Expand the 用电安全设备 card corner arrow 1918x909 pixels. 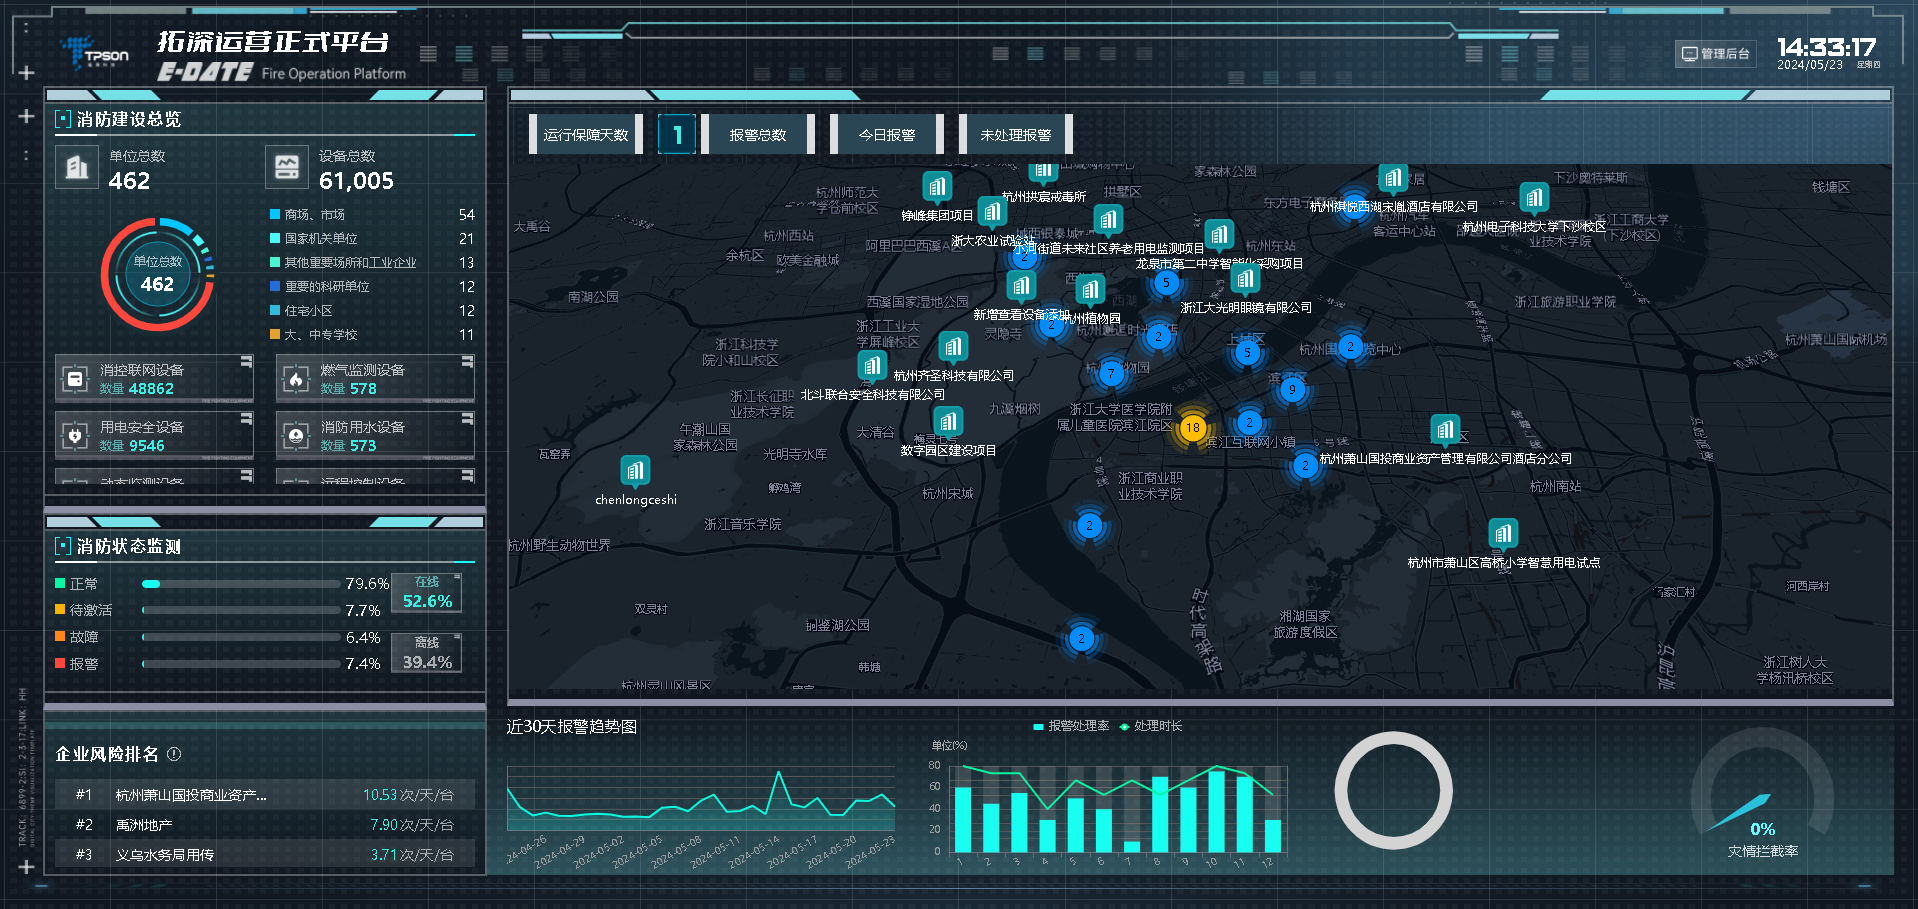pyautogui.click(x=246, y=419)
